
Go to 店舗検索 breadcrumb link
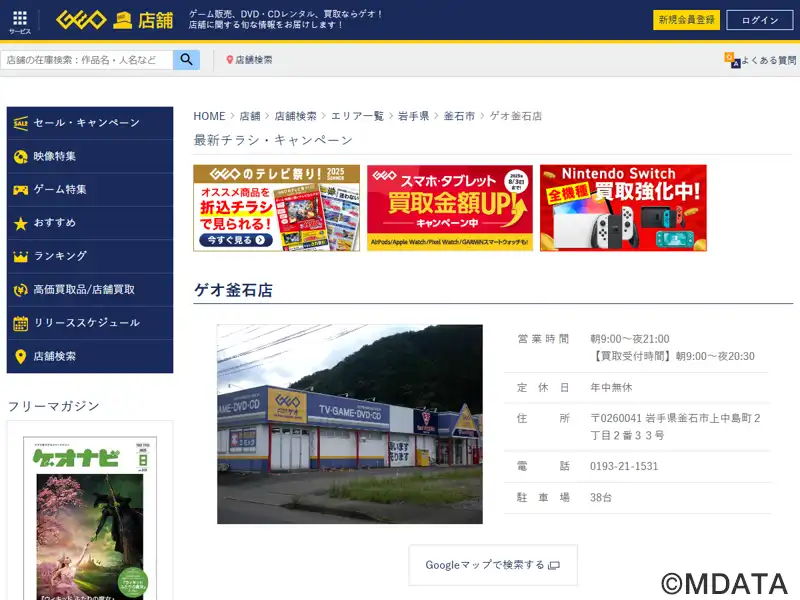(295, 116)
